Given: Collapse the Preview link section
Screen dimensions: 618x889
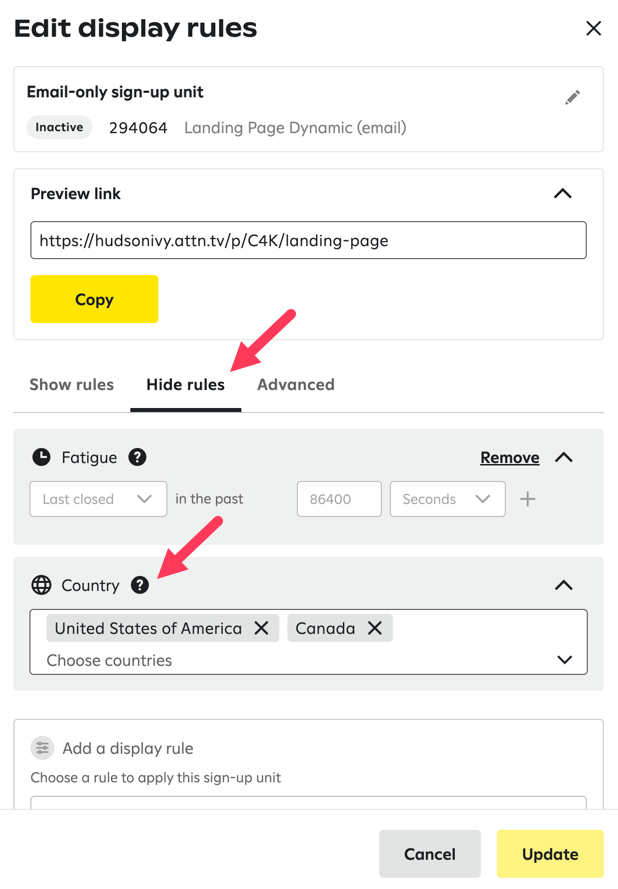Looking at the screenshot, I should [563, 193].
